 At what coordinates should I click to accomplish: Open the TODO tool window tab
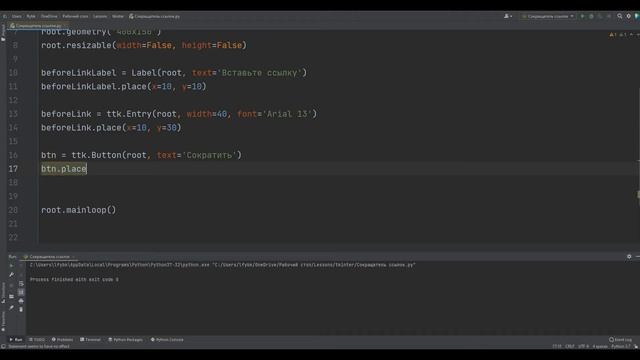(37, 340)
